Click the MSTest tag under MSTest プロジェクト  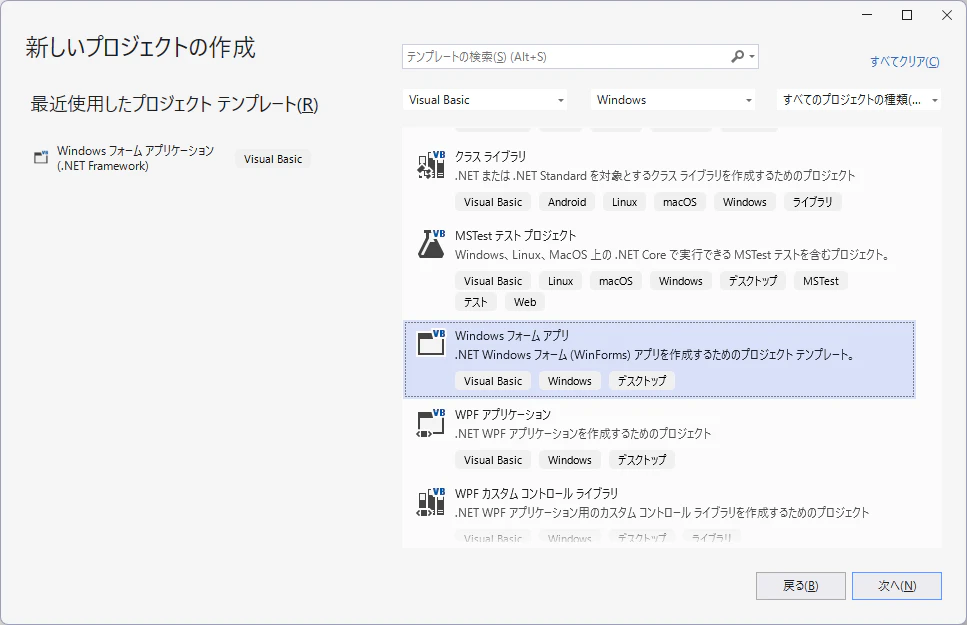820,280
